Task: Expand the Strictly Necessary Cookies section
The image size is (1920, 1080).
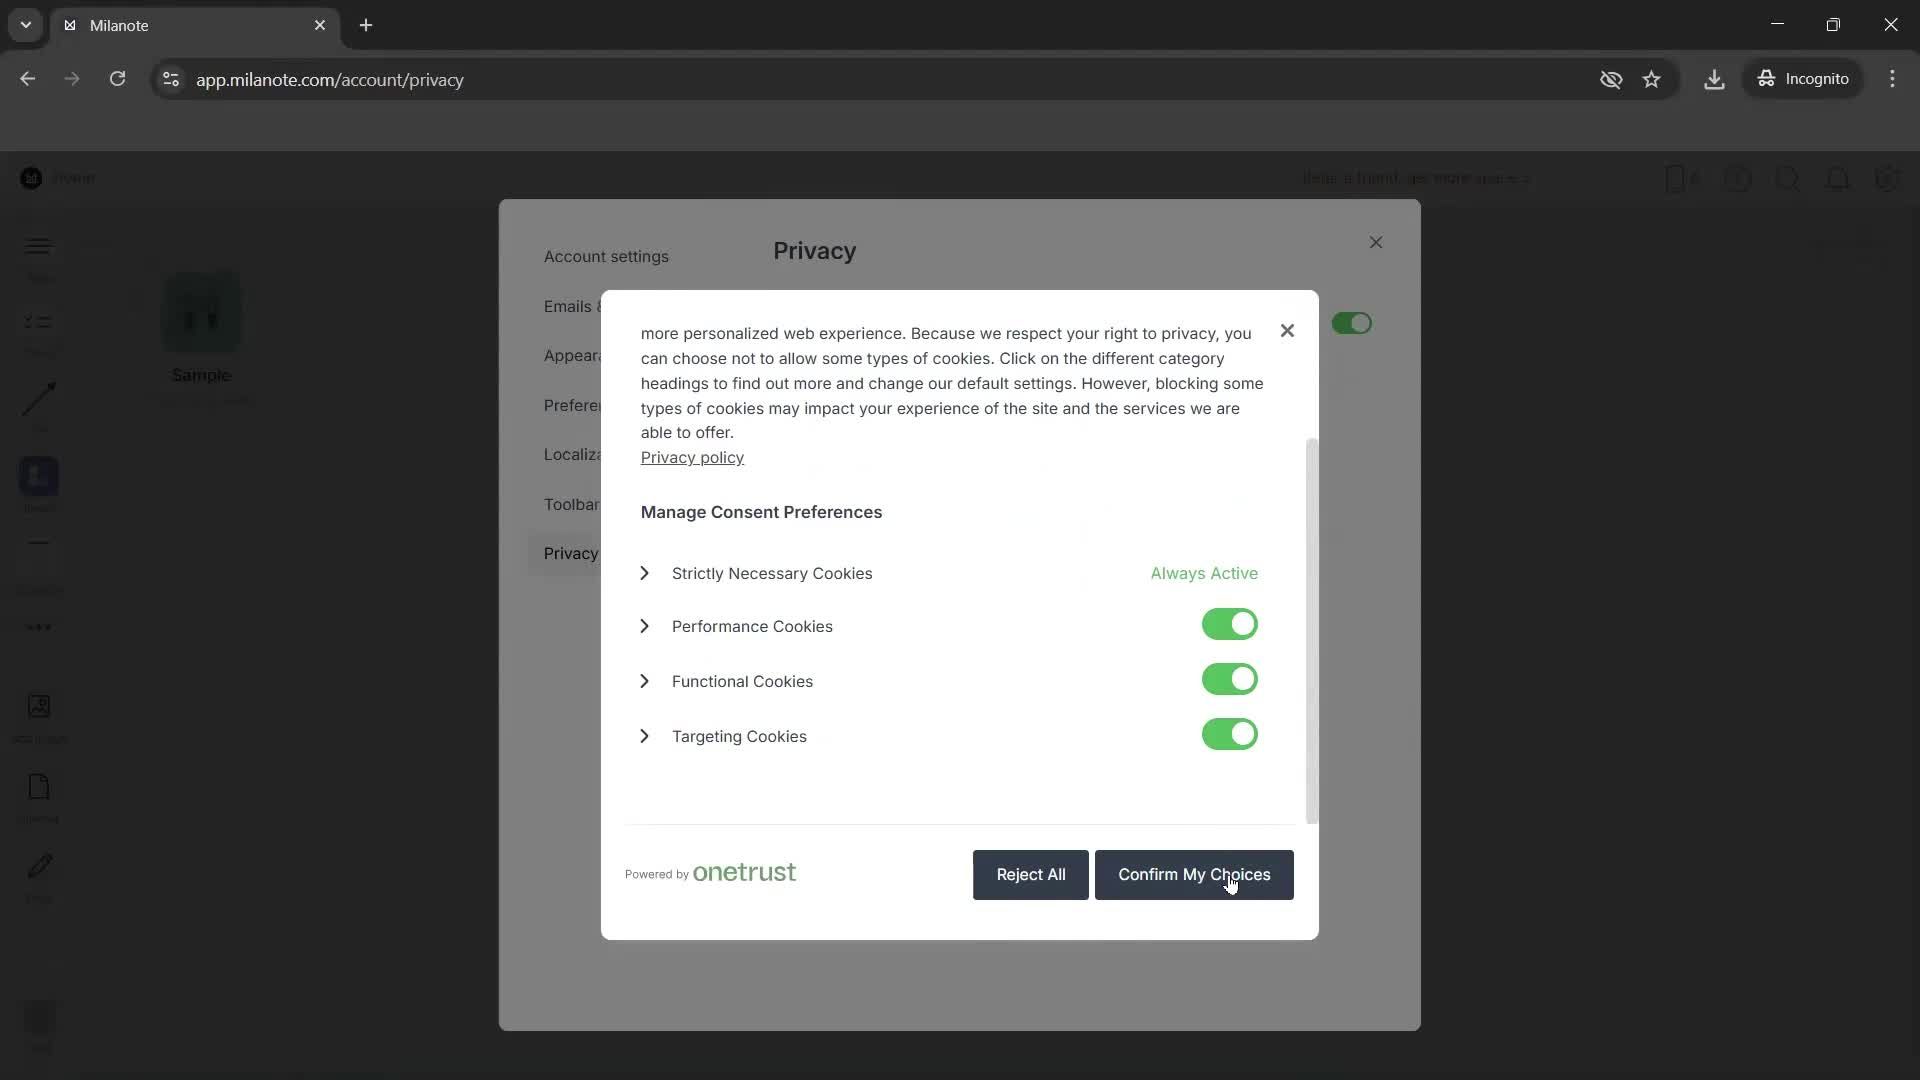Action: click(x=645, y=573)
